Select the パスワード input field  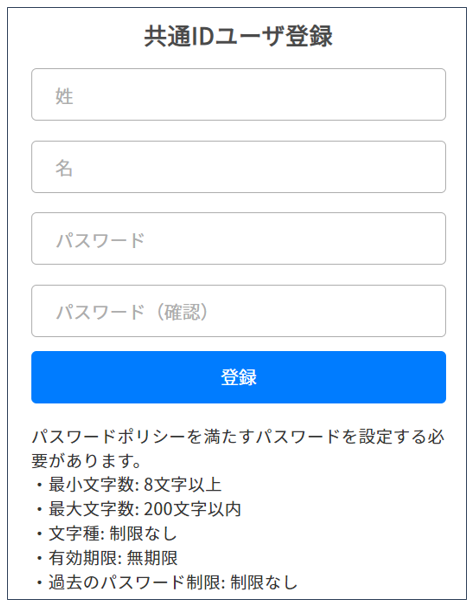coord(239,239)
